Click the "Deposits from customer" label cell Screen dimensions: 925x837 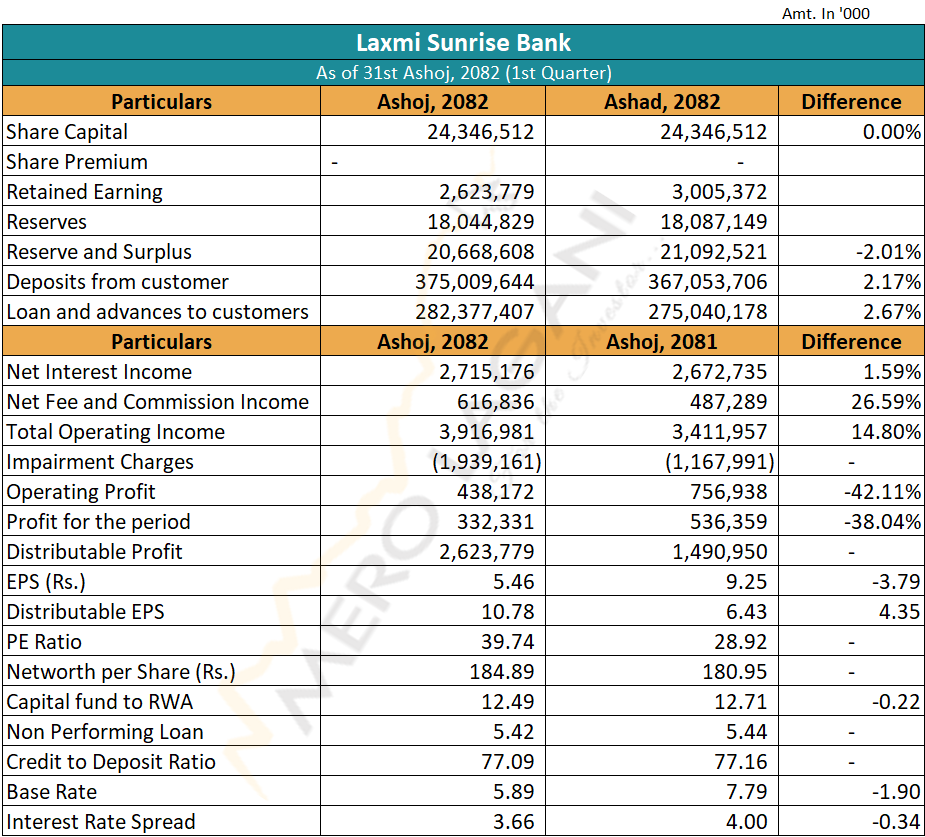coord(118,282)
